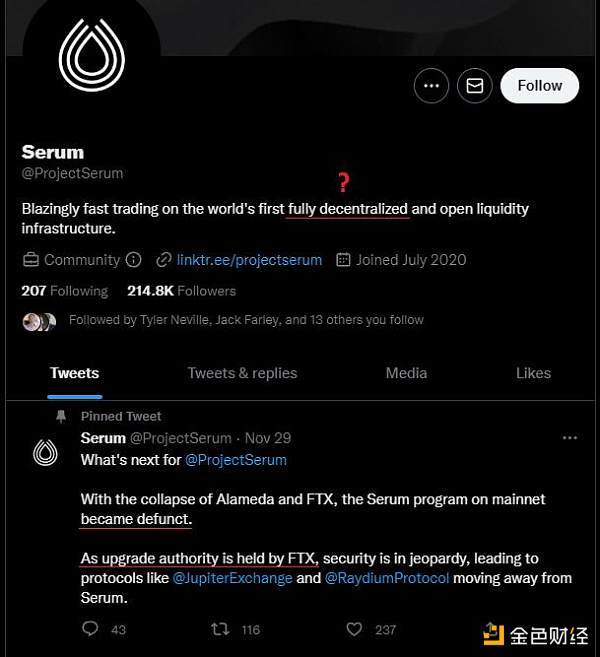Click the envelope message icon

(x=475, y=86)
